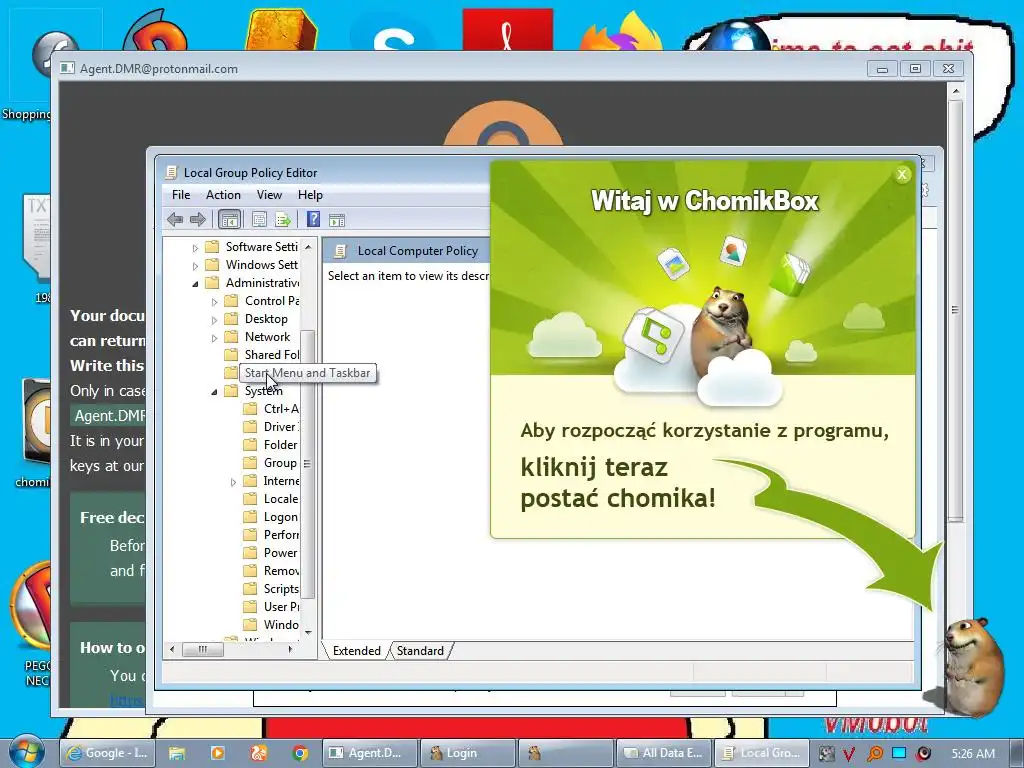The height and width of the screenshot is (768, 1024).
Task: Open the File menu
Action: click(181, 195)
